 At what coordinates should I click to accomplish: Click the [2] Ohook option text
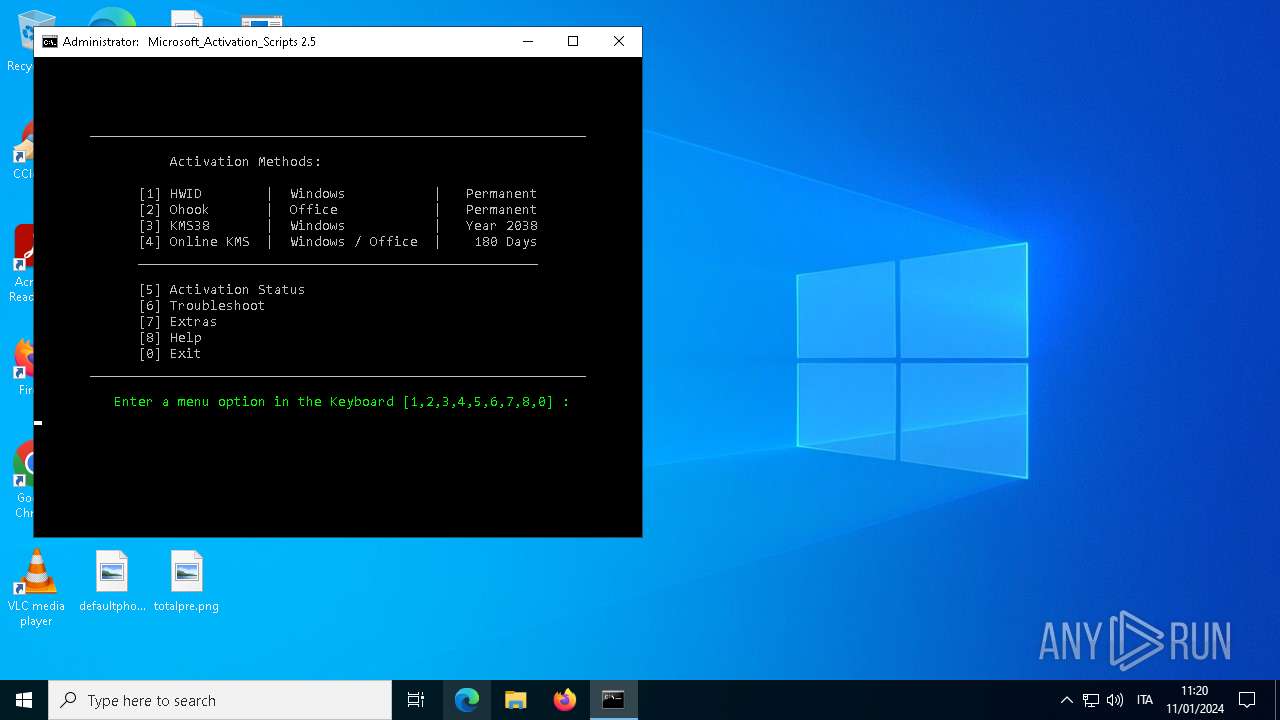coord(174,210)
